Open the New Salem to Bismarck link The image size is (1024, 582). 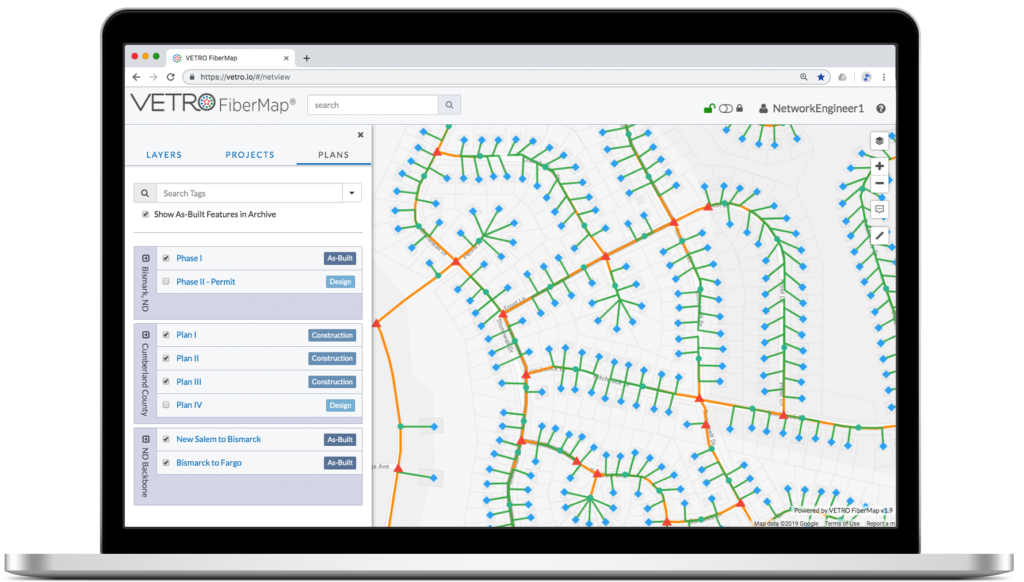219,440
